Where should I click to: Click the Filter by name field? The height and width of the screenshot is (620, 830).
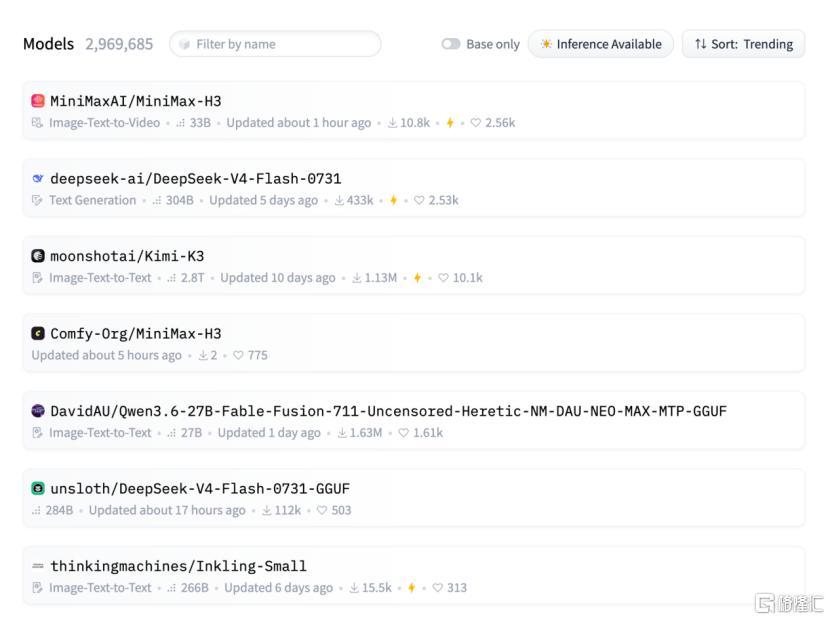[275, 44]
